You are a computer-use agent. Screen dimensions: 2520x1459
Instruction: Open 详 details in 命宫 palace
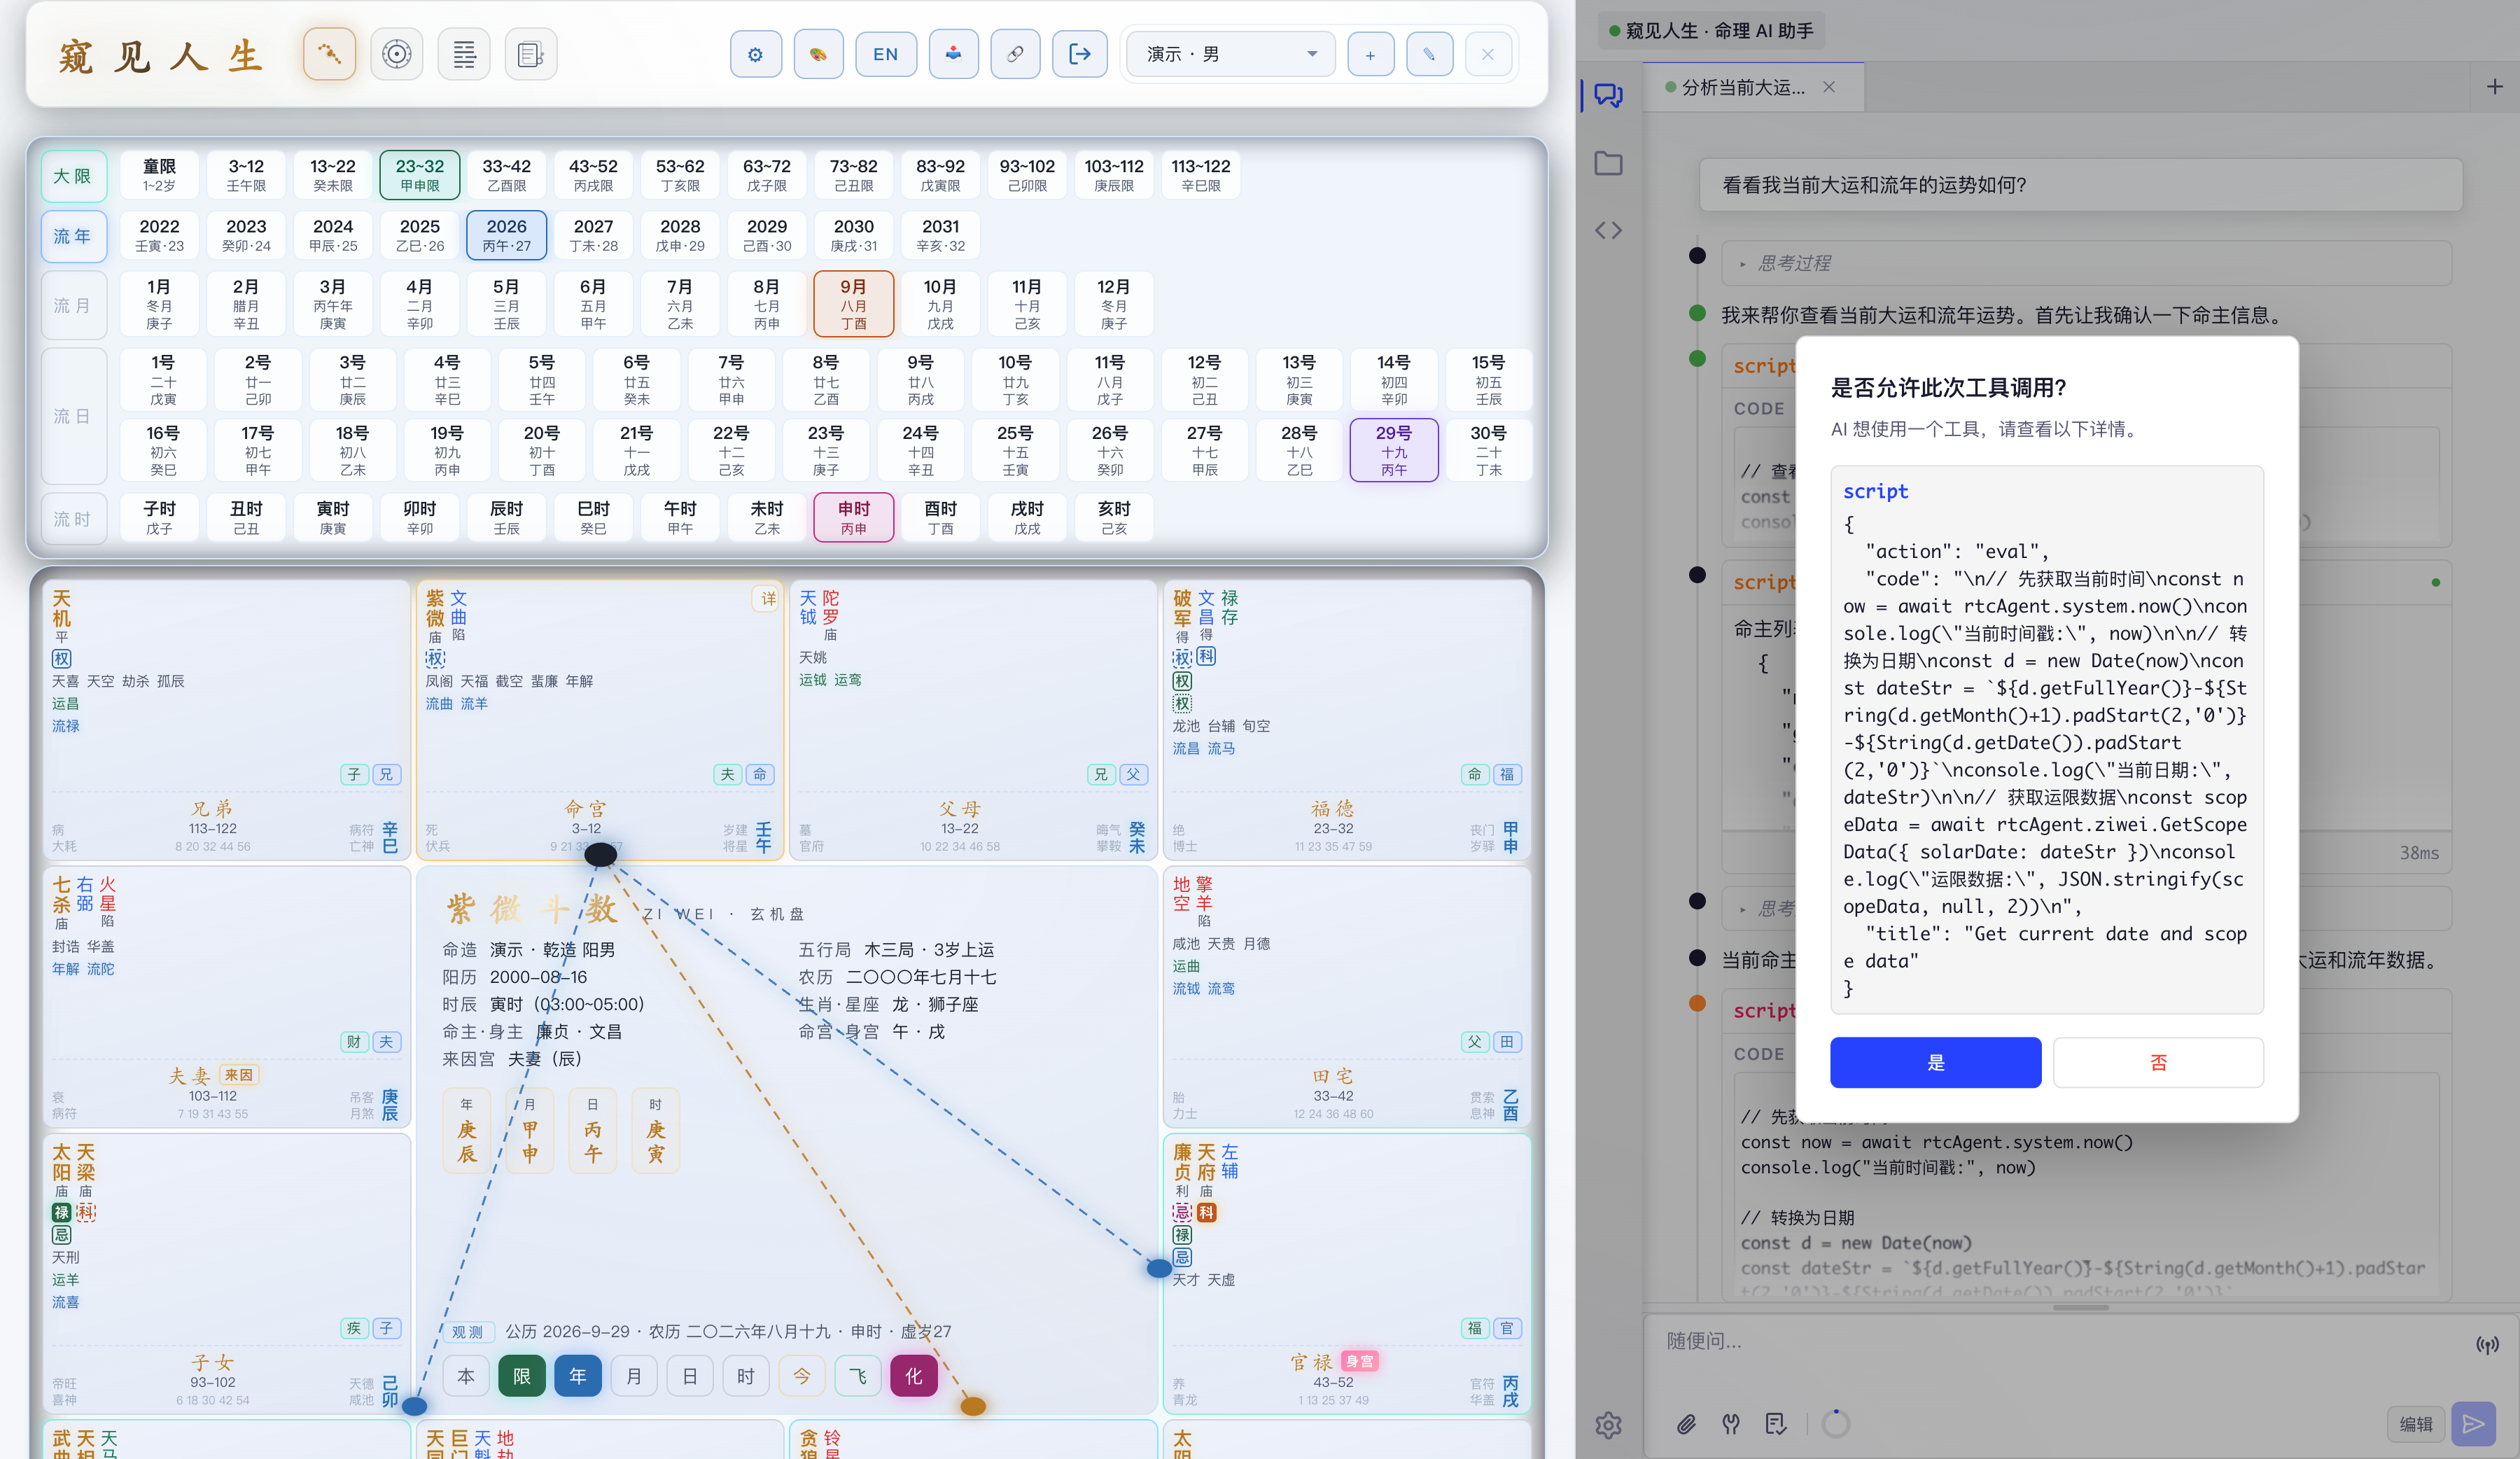tap(767, 598)
